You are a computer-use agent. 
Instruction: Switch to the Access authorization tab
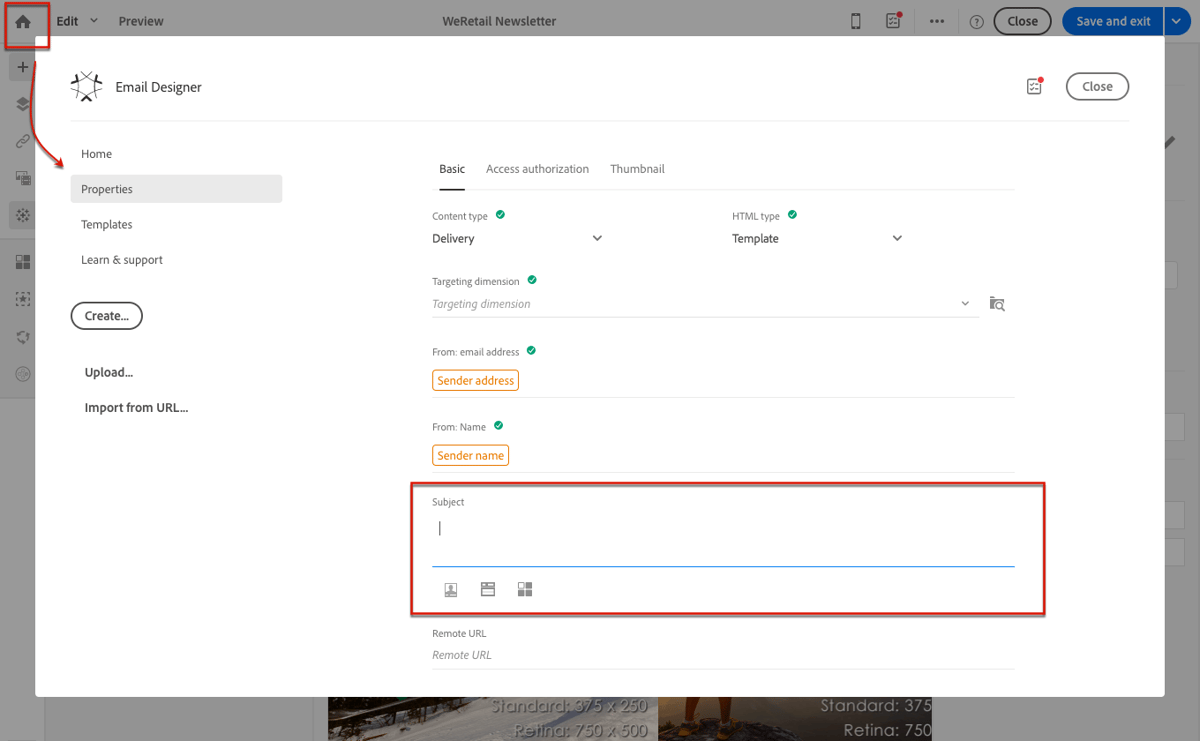point(537,168)
